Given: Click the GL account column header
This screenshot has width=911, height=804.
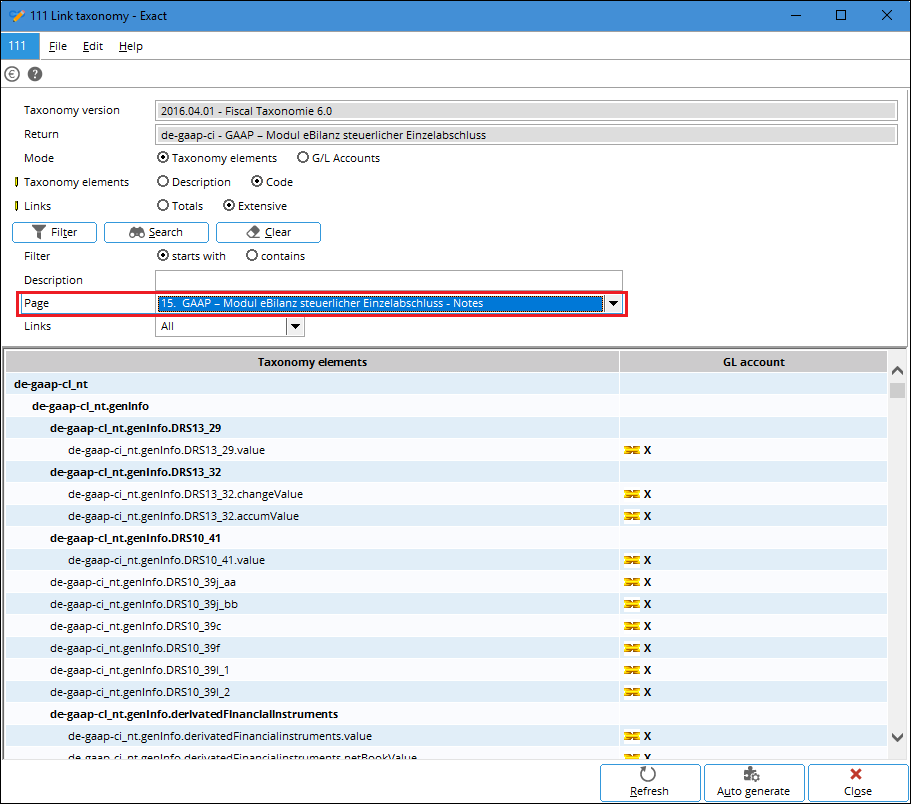Looking at the screenshot, I should click(754, 362).
